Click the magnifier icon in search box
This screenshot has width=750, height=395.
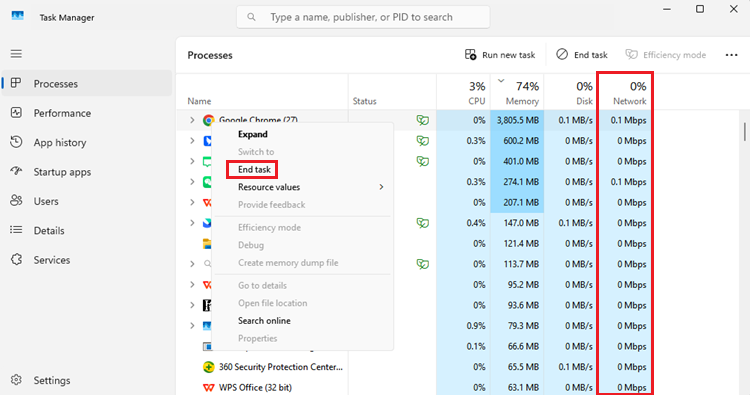tap(251, 17)
